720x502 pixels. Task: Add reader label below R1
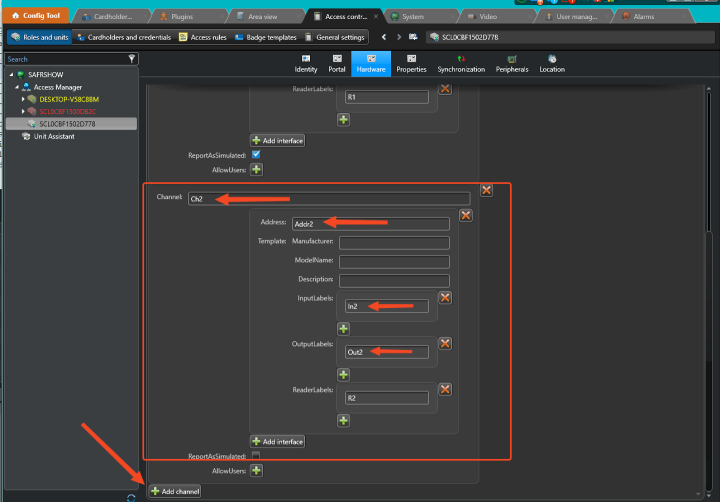click(343, 120)
